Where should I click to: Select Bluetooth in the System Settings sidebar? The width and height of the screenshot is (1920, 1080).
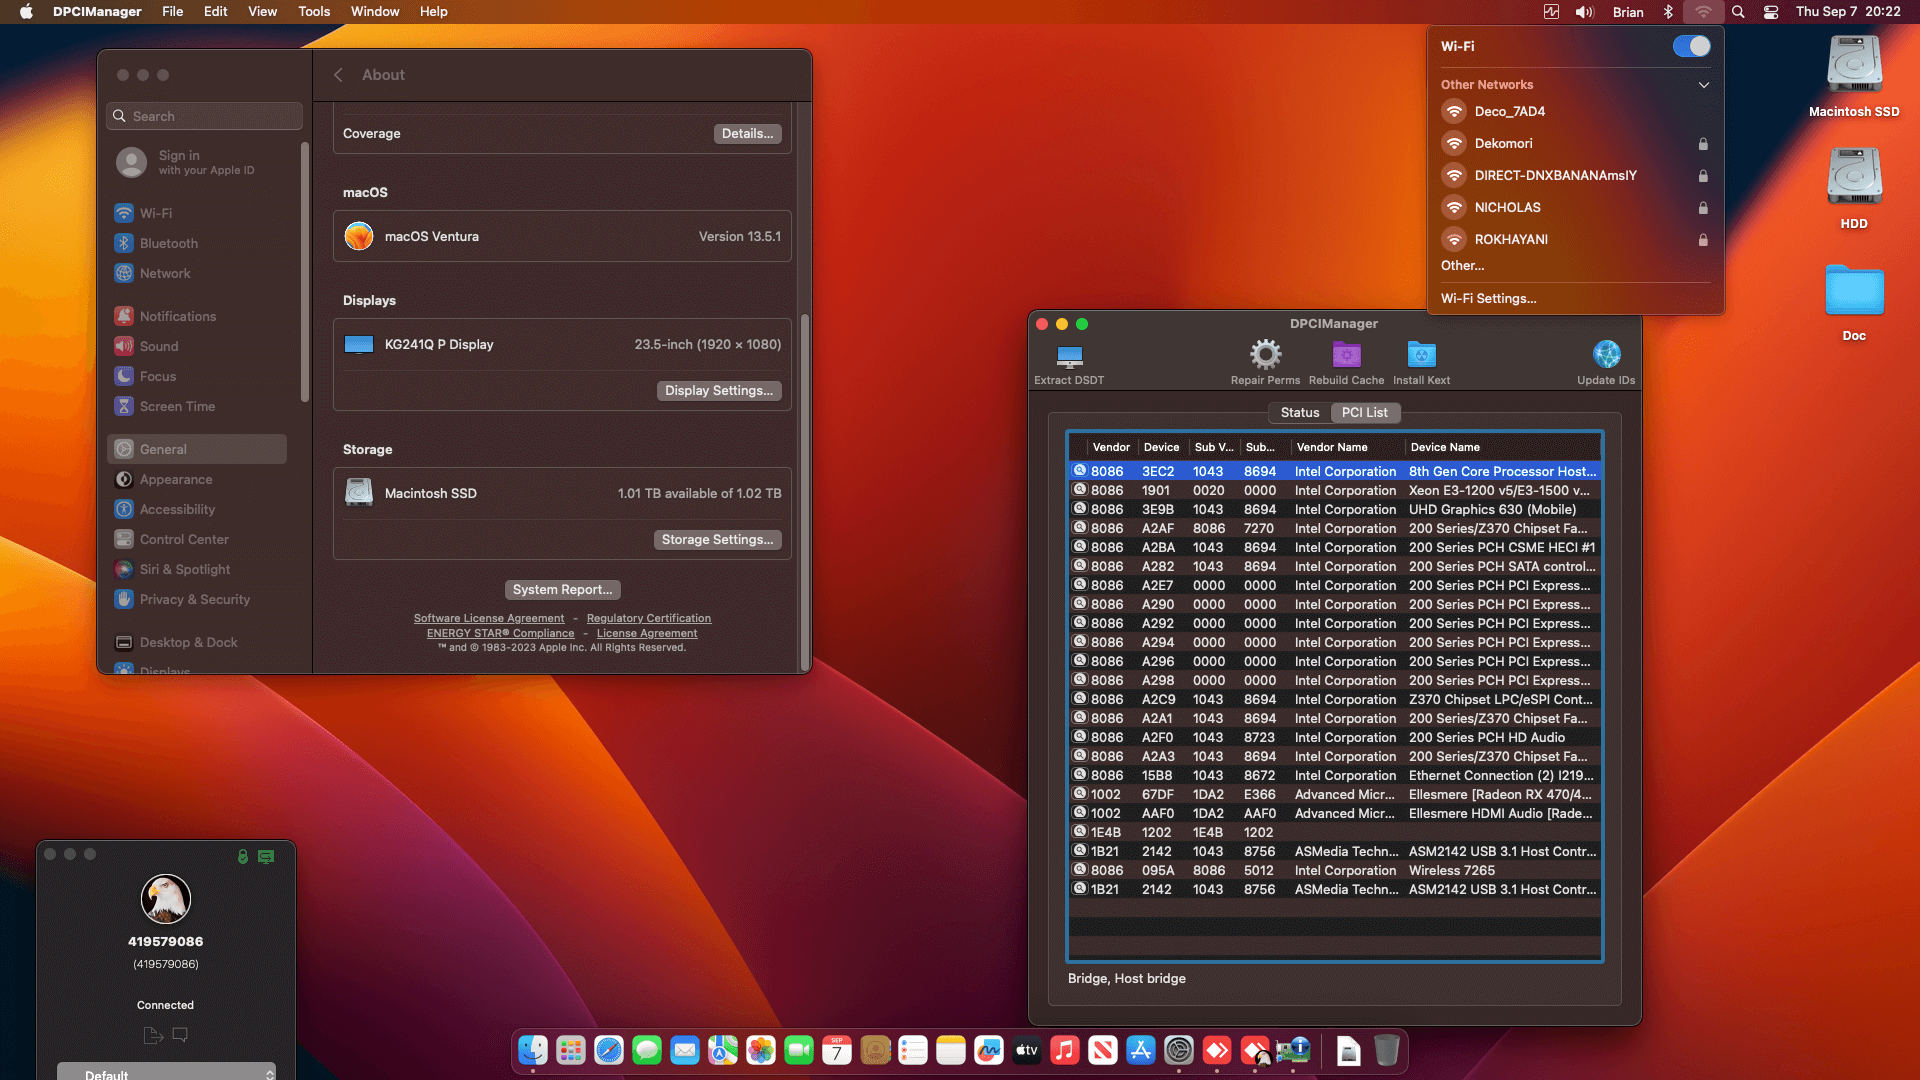[168, 243]
